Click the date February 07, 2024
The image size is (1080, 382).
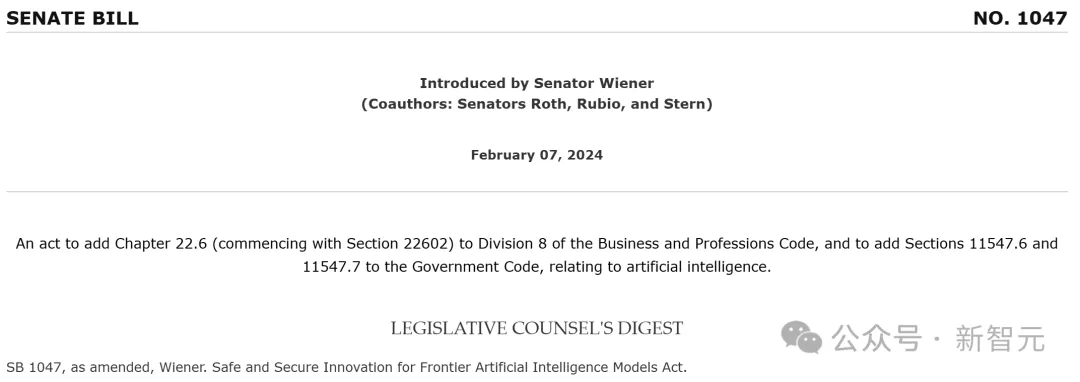[x=537, y=155]
